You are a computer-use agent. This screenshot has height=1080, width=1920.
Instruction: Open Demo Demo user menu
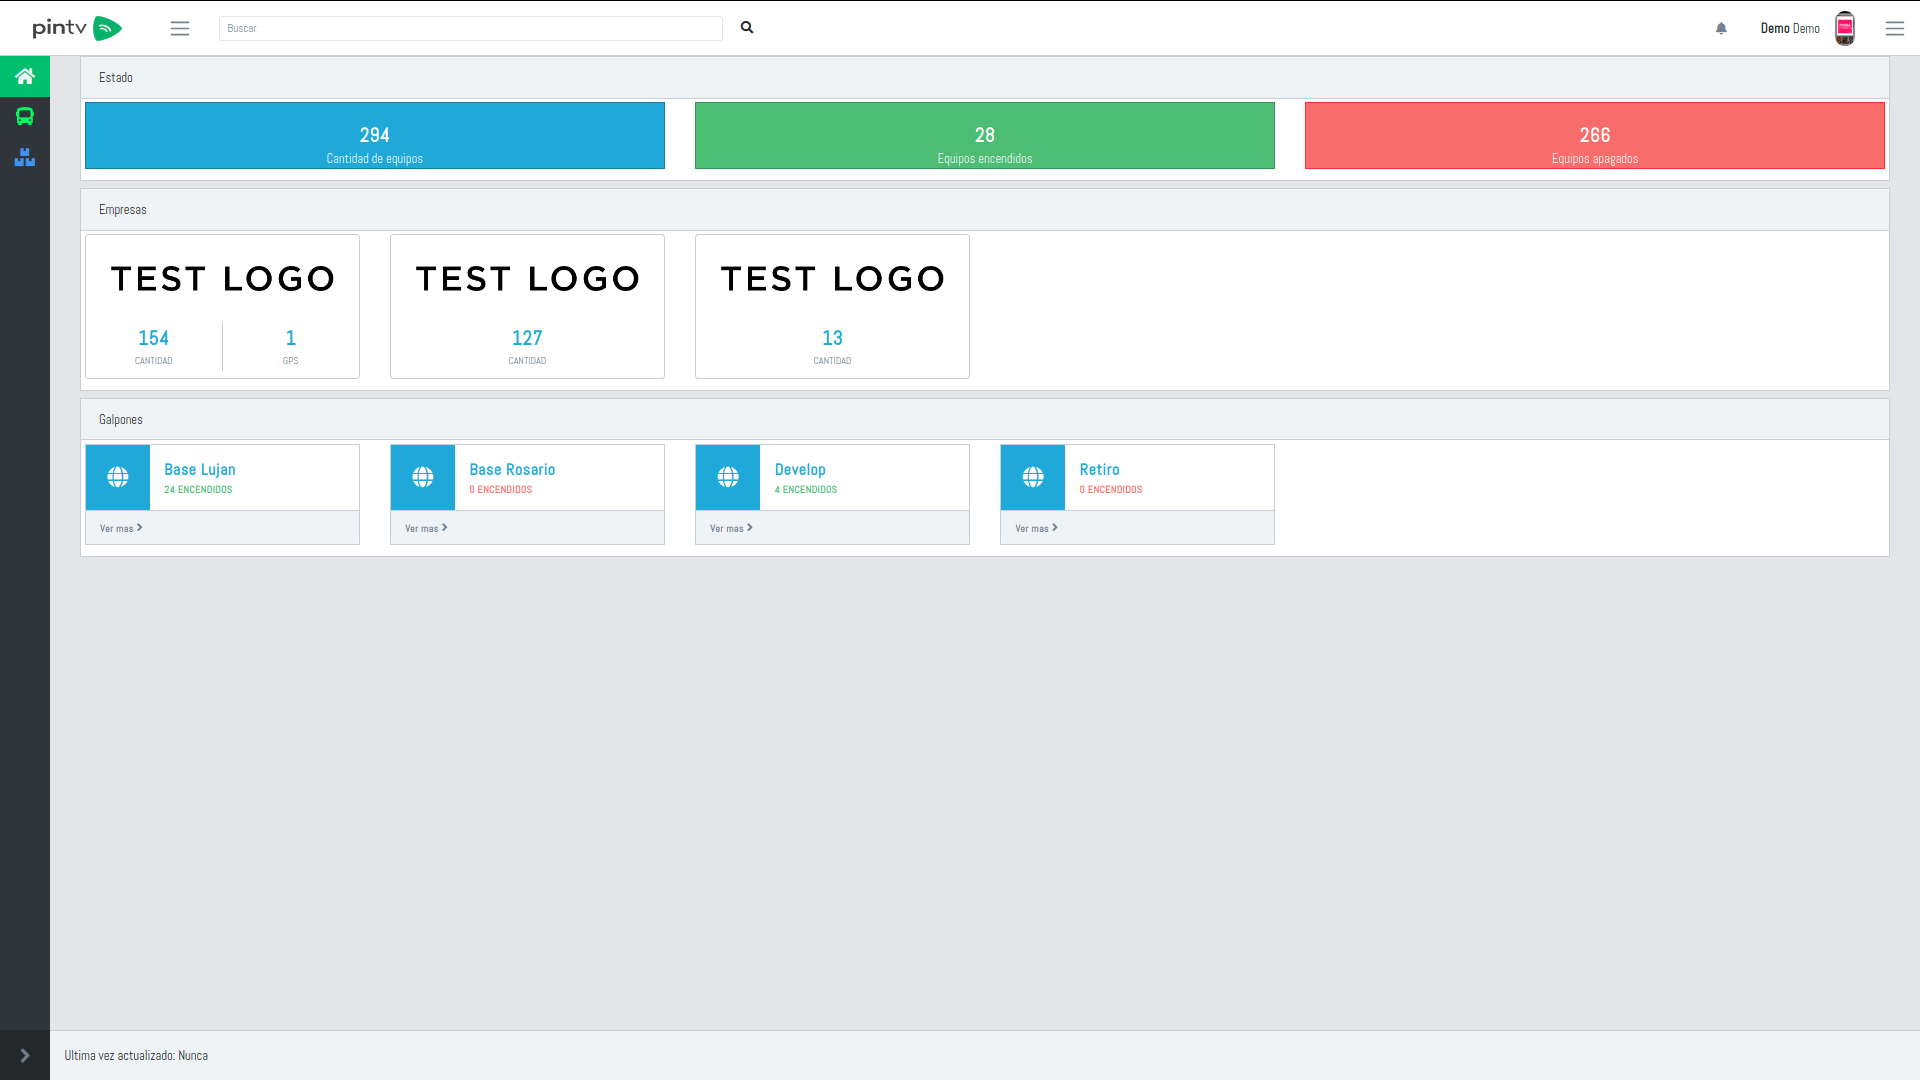[x=1790, y=28]
